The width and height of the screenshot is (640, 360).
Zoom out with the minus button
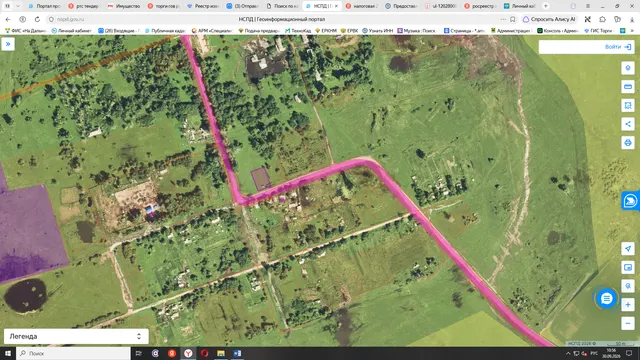[x=628, y=323]
